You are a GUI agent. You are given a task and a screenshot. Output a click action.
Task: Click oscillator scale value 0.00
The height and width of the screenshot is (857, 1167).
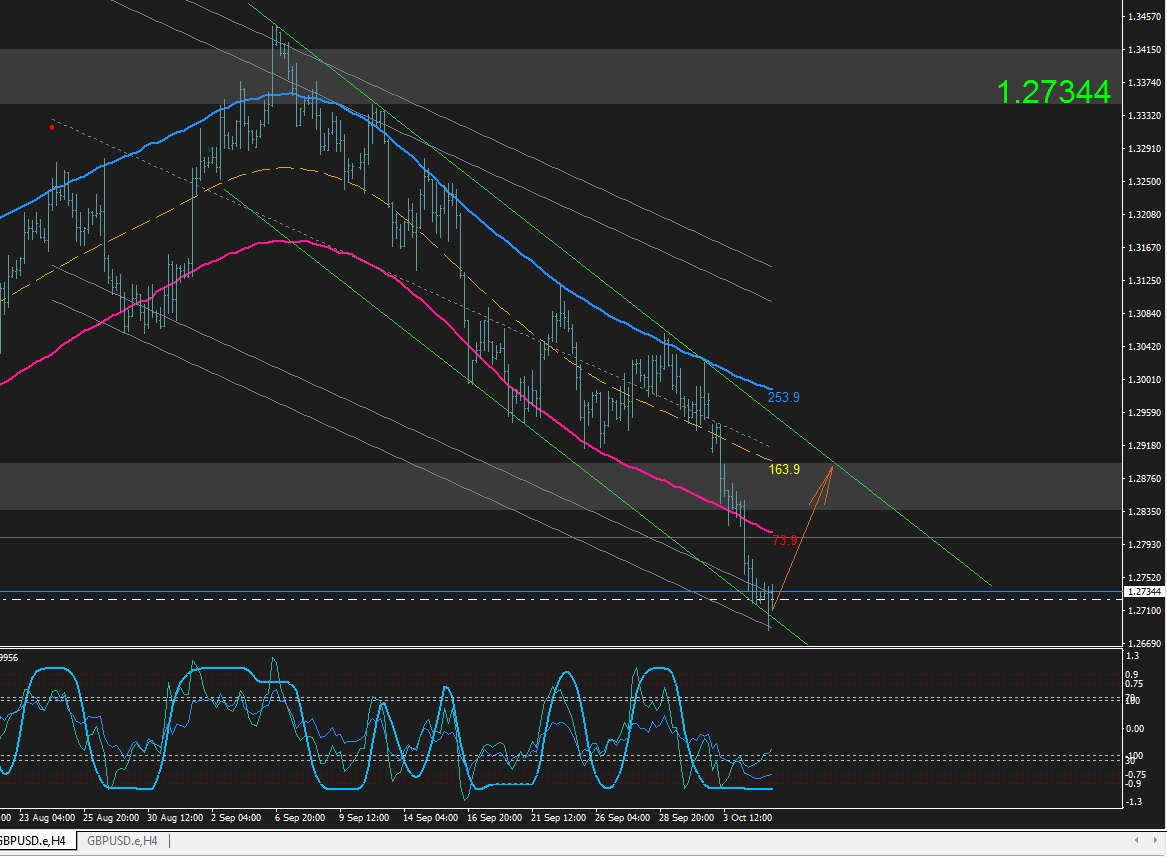1135,729
